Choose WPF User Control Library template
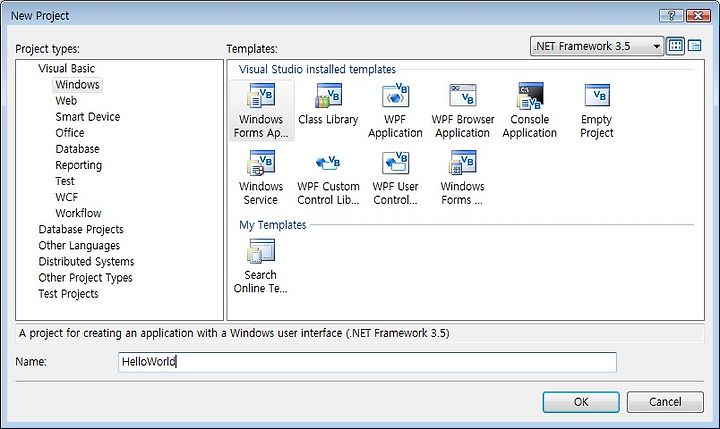The width and height of the screenshot is (720, 429). point(395,178)
